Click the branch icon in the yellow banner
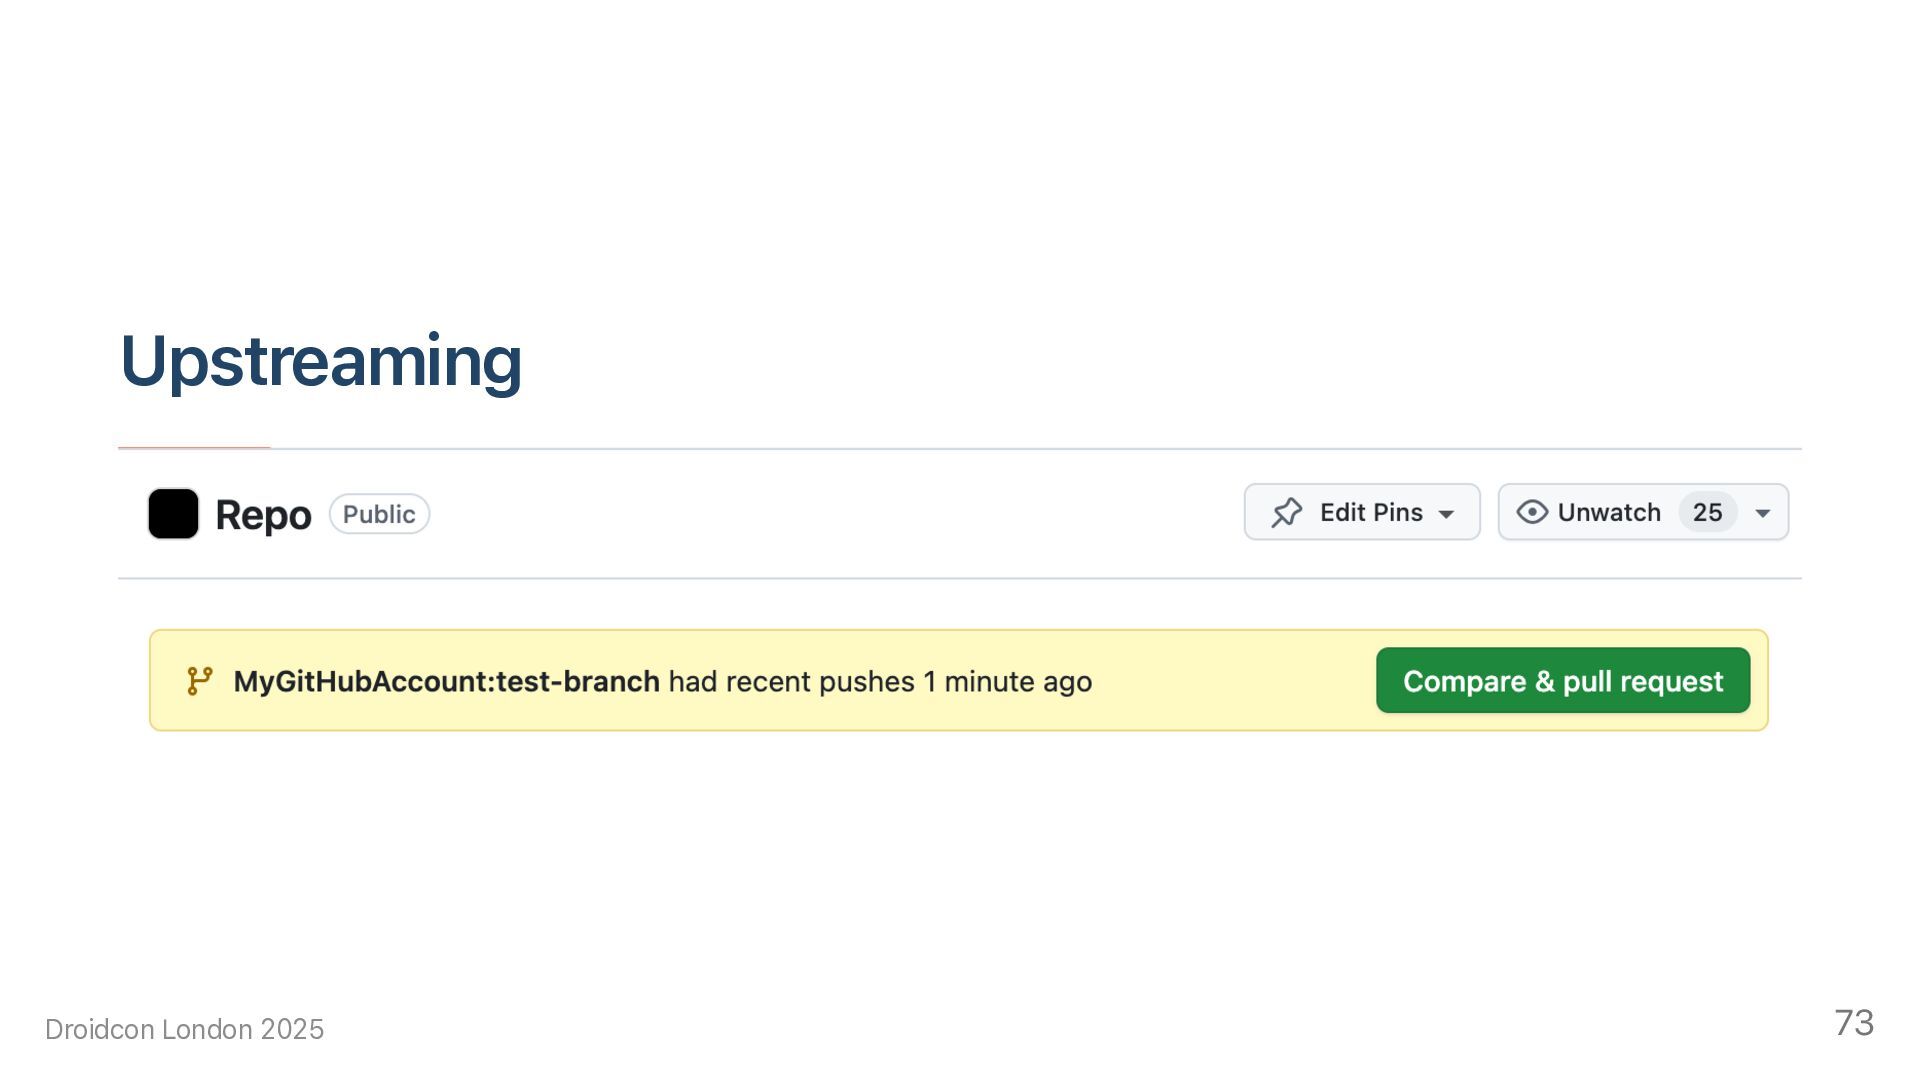This screenshot has width=1920, height=1080. tap(200, 681)
